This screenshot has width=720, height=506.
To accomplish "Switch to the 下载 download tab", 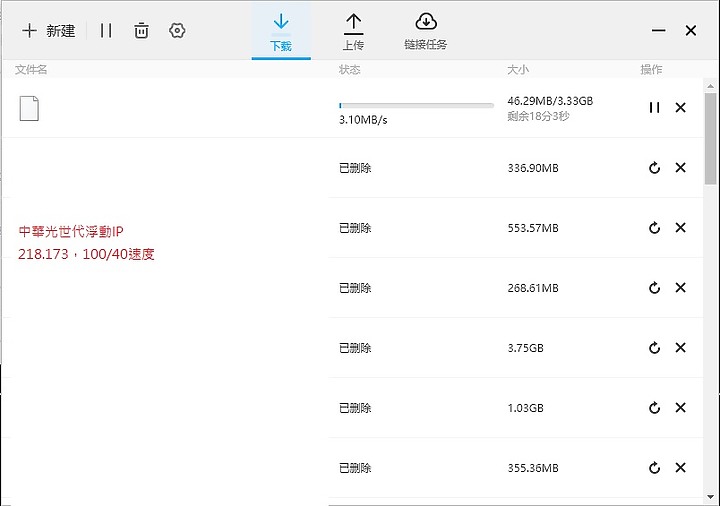I will 281,32.
